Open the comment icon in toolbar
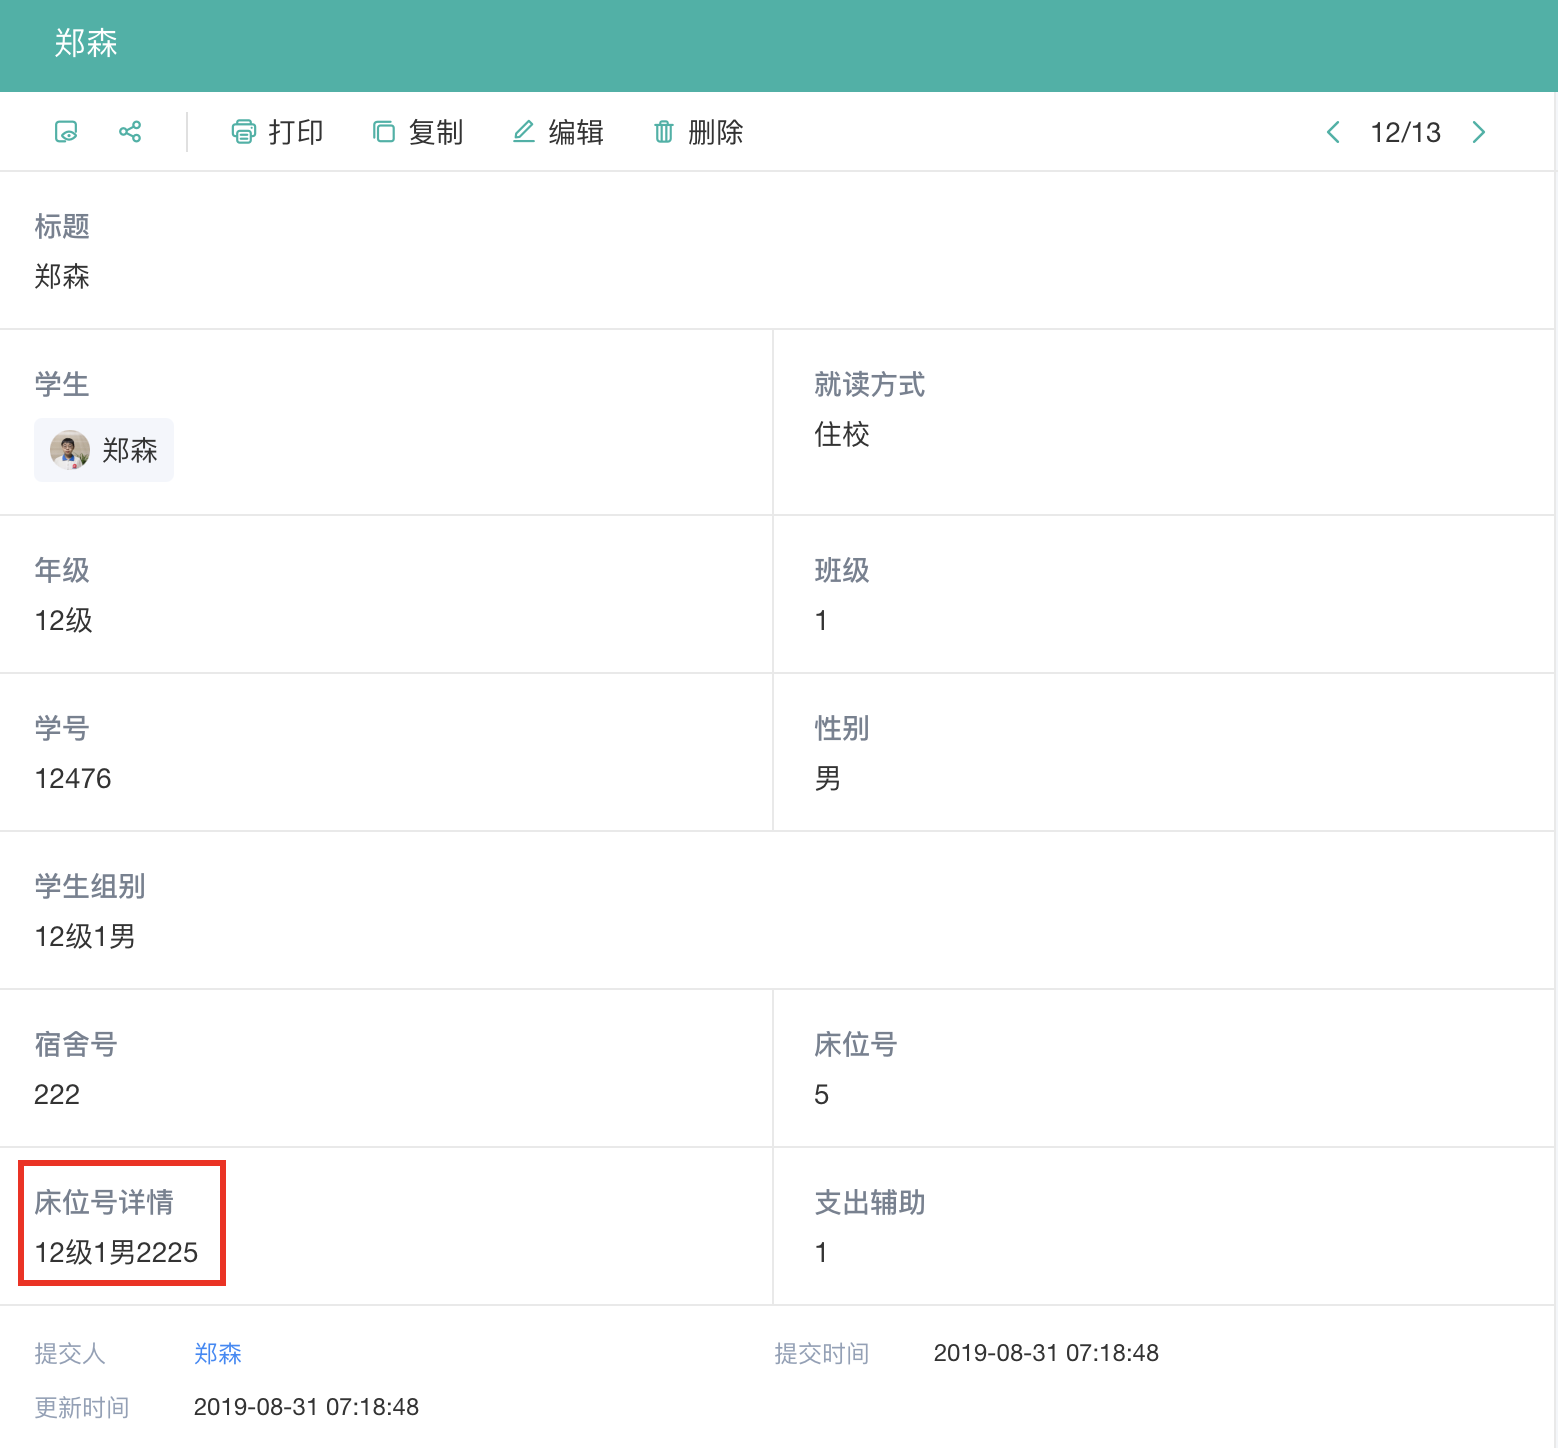 coord(66,132)
